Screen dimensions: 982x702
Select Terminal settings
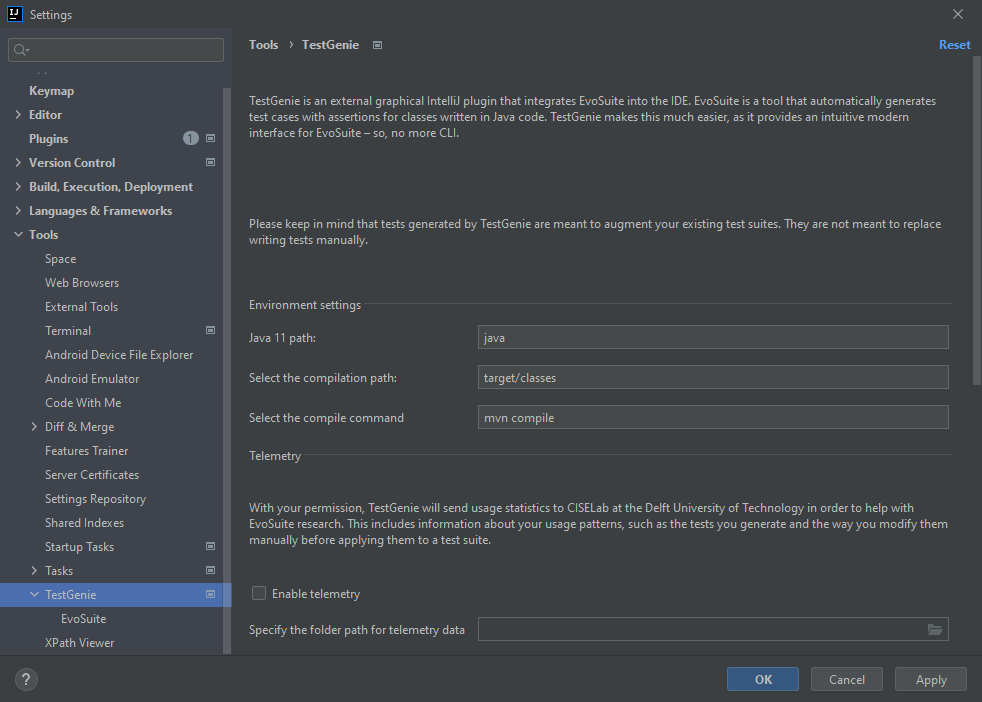coord(68,331)
